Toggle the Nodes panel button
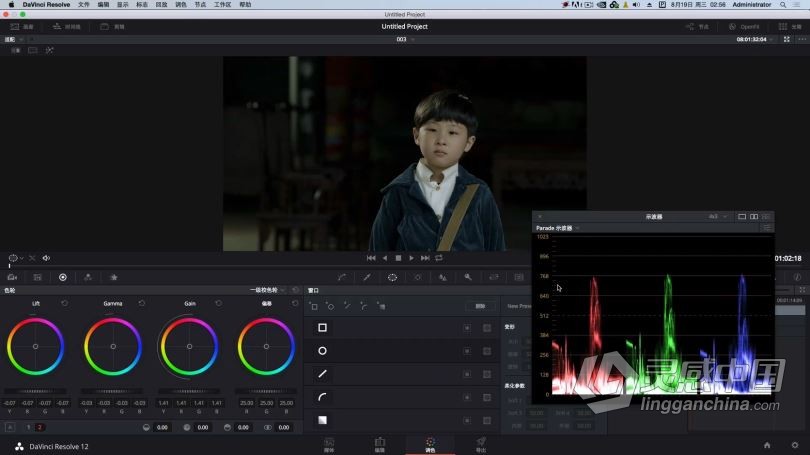Viewport: 810px width, 455px height. point(697,26)
